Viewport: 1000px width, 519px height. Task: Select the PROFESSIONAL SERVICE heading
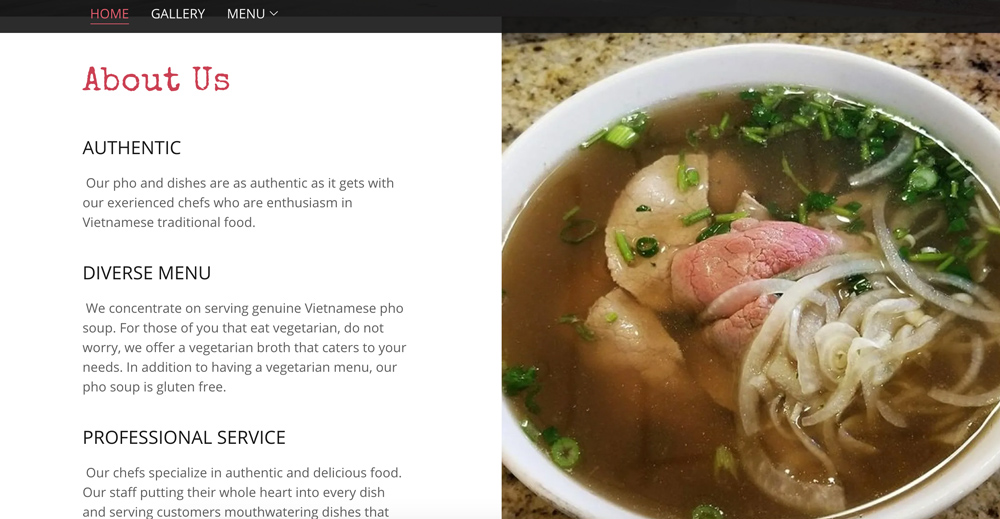click(184, 437)
